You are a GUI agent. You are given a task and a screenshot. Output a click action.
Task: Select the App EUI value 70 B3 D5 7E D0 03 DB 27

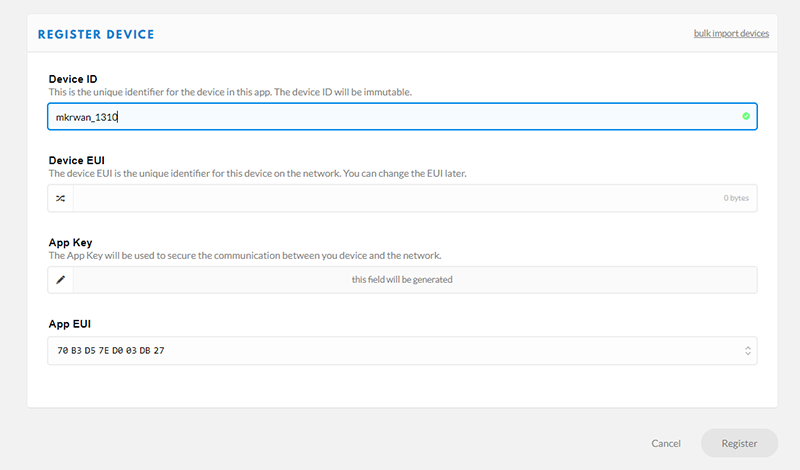pos(111,351)
